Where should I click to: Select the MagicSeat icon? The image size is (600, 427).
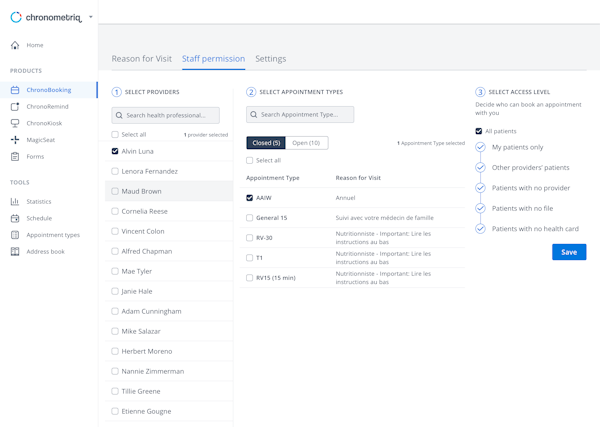point(15,140)
